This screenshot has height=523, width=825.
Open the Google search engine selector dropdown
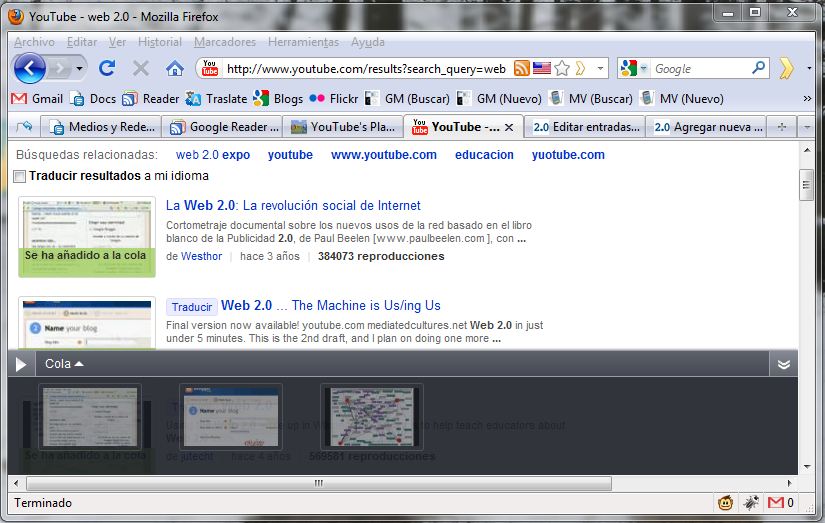[x=642, y=68]
